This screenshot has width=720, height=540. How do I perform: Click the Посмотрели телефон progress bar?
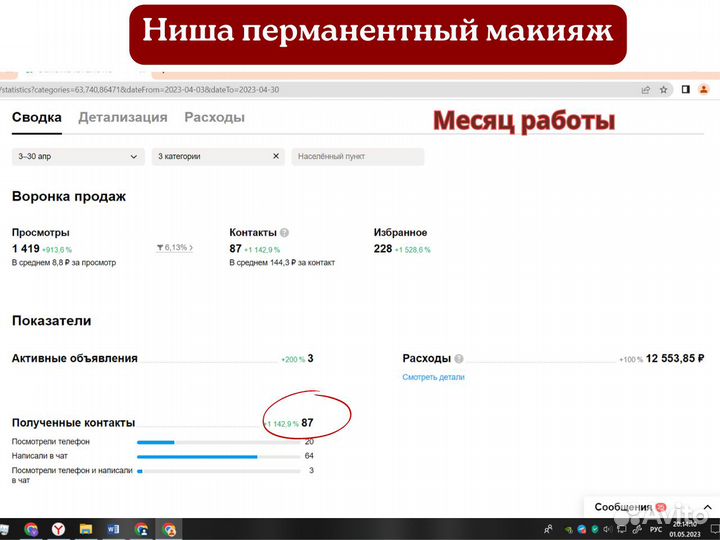click(219, 443)
